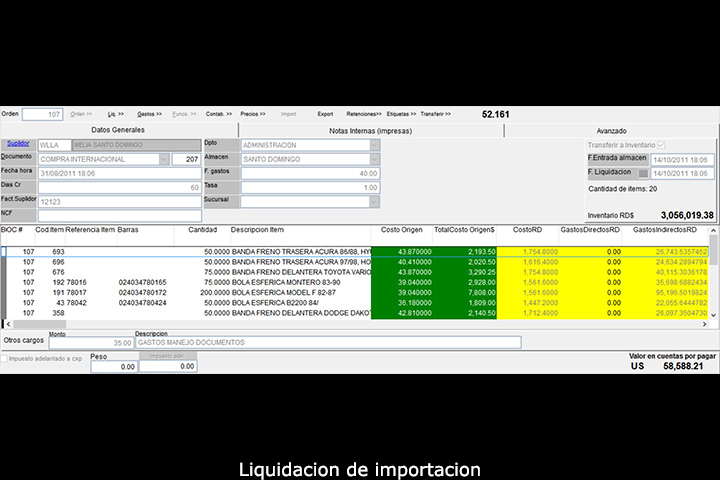Click the Suplidor link label
720x480 pixels.
click(17, 144)
